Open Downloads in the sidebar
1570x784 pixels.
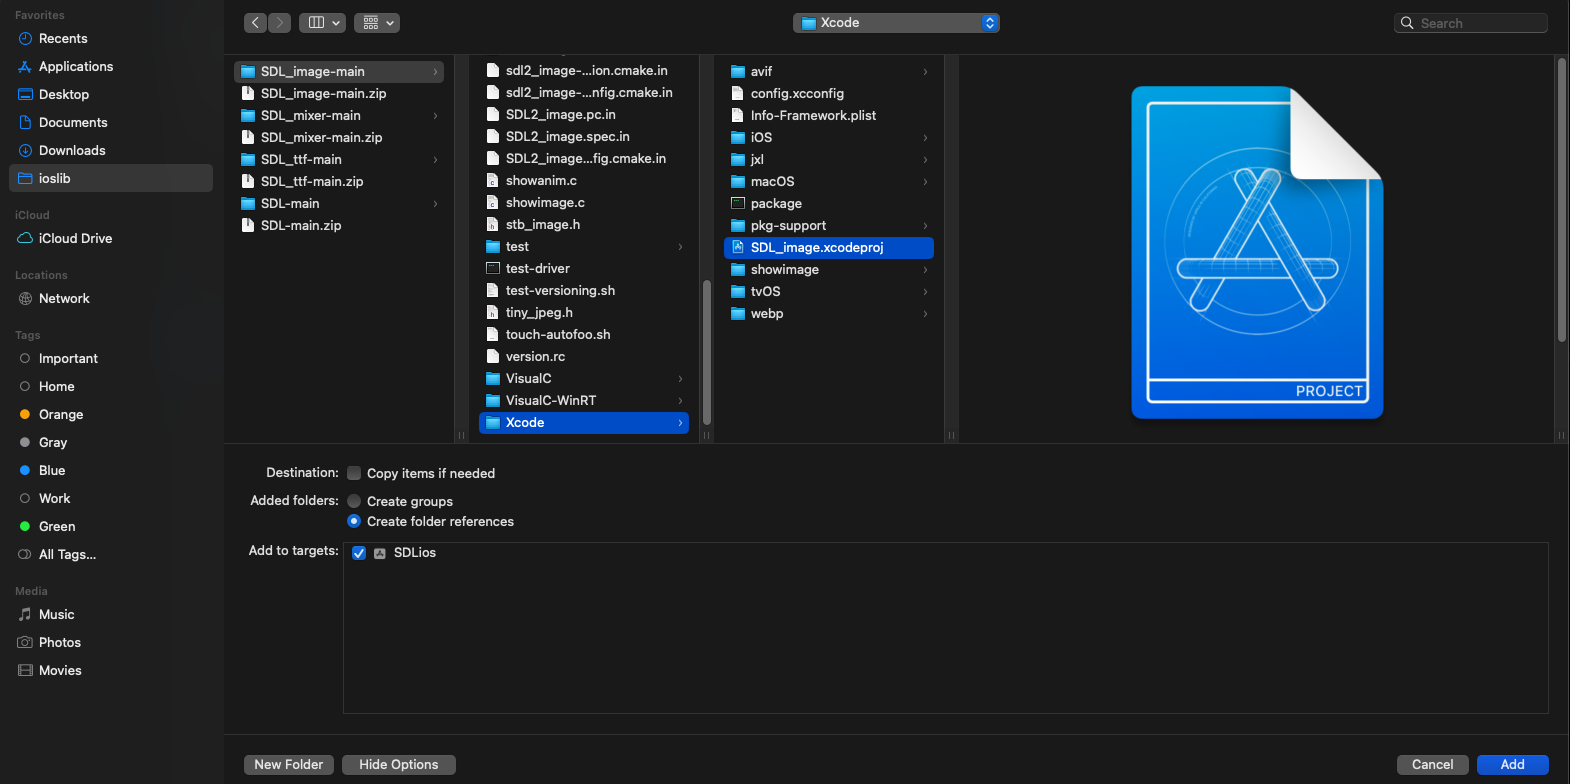pyautogui.click(x=110, y=150)
